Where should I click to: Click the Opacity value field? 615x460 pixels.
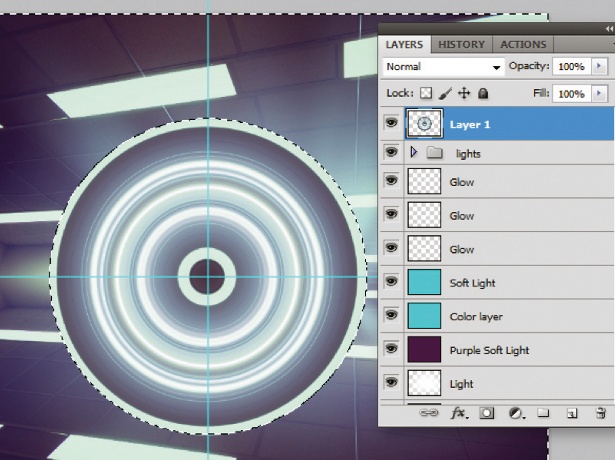(571, 67)
